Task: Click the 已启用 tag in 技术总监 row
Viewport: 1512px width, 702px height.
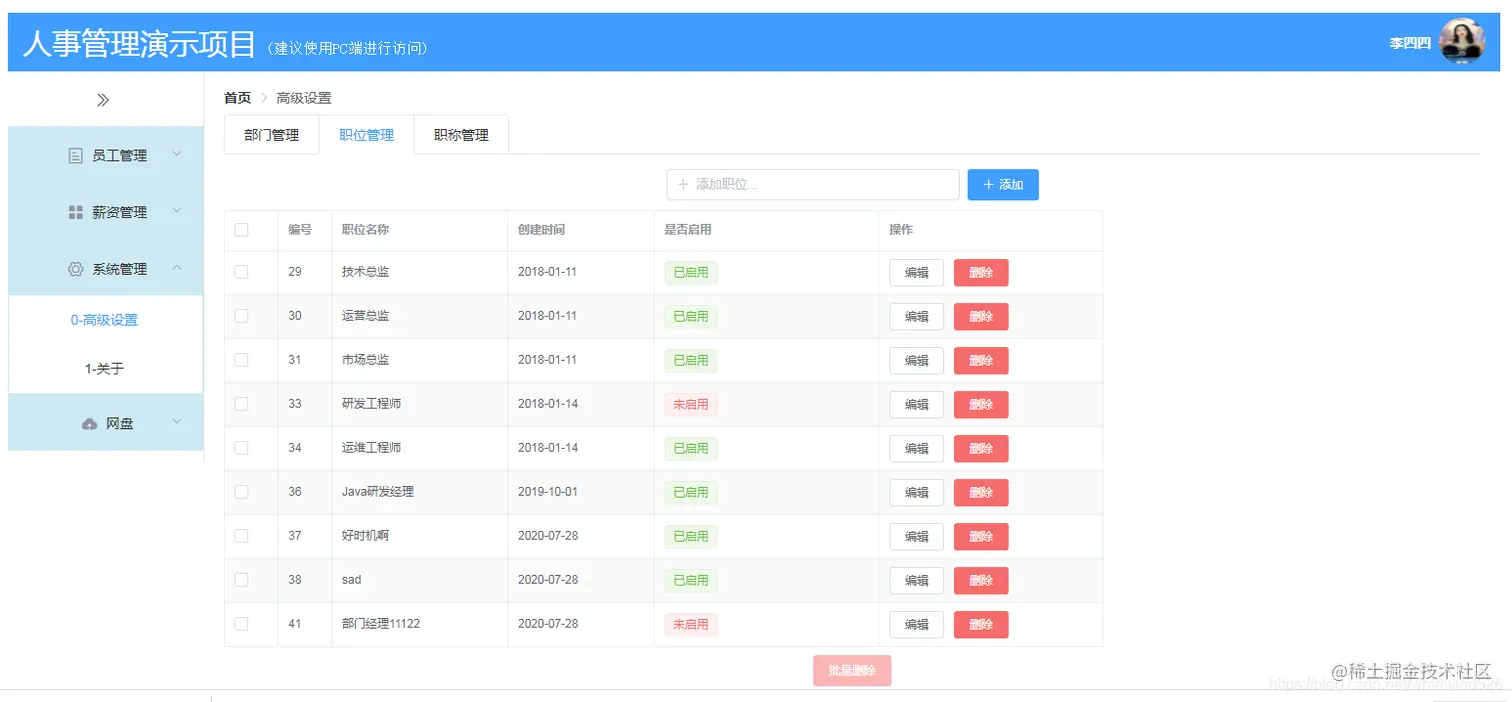Action: click(691, 273)
